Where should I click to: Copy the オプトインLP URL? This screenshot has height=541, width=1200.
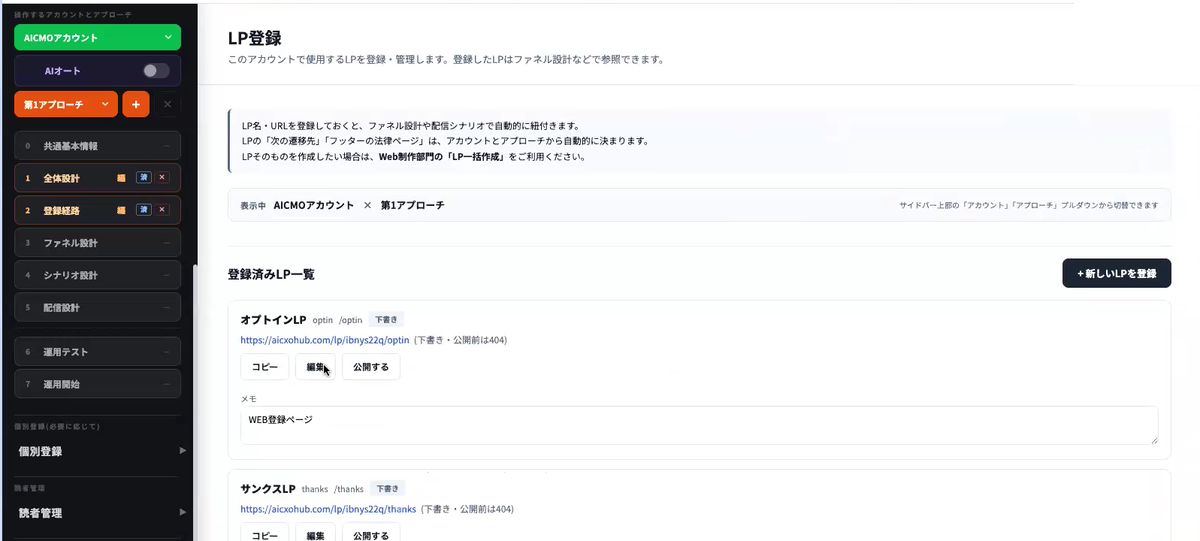(x=265, y=367)
